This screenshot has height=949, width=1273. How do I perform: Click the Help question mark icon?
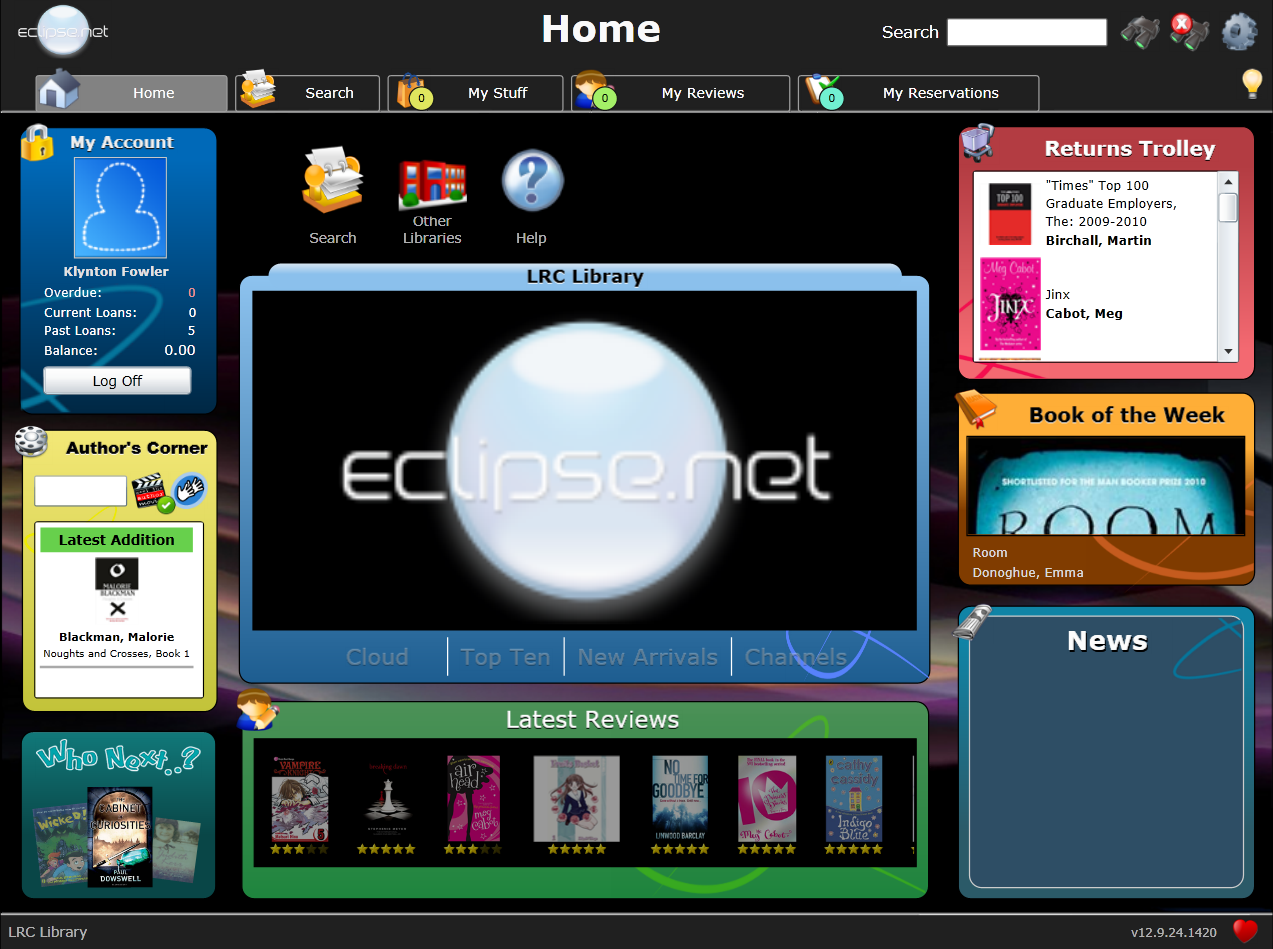click(532, 182)
